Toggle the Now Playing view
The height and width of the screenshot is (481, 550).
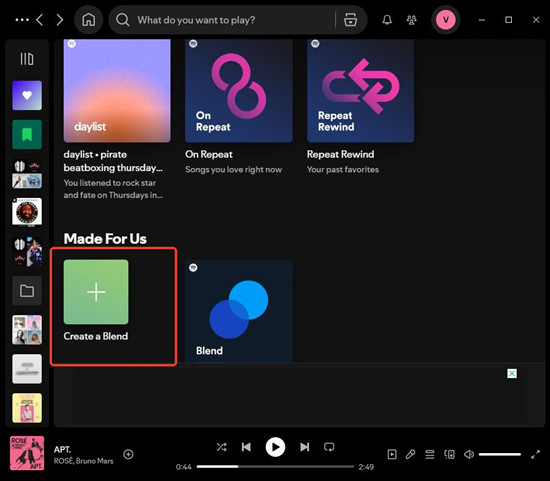[x=392, y=455]
